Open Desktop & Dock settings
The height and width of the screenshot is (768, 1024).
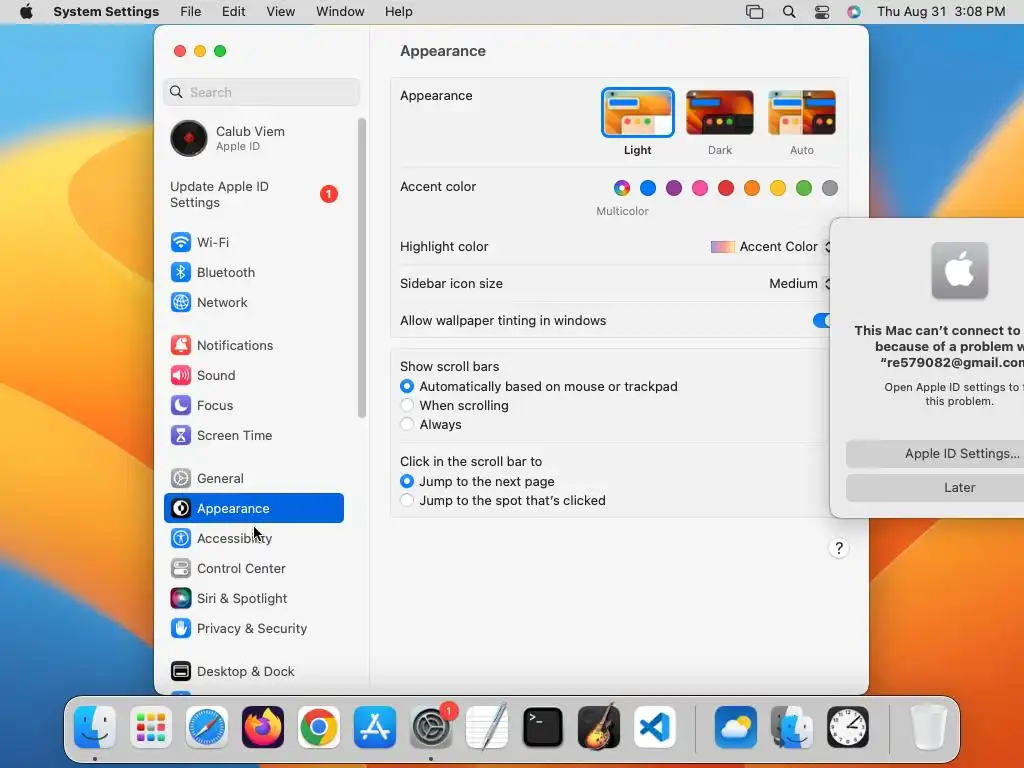tap(253, 671)
